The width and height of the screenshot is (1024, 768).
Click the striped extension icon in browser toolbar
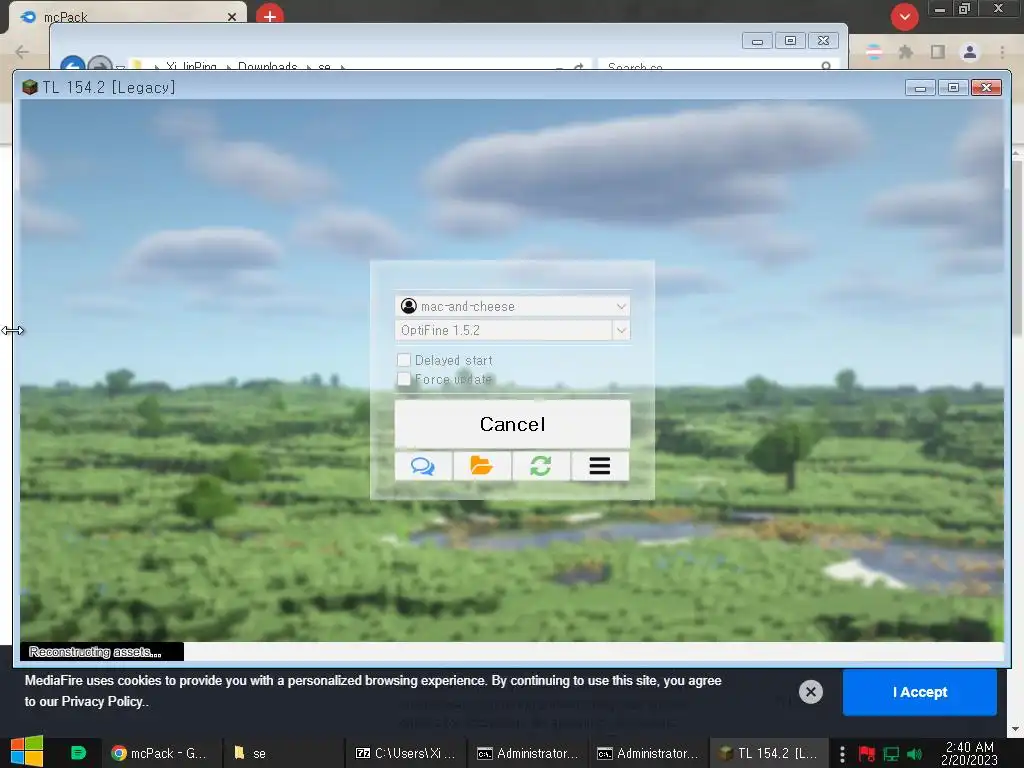coord(874,52)
